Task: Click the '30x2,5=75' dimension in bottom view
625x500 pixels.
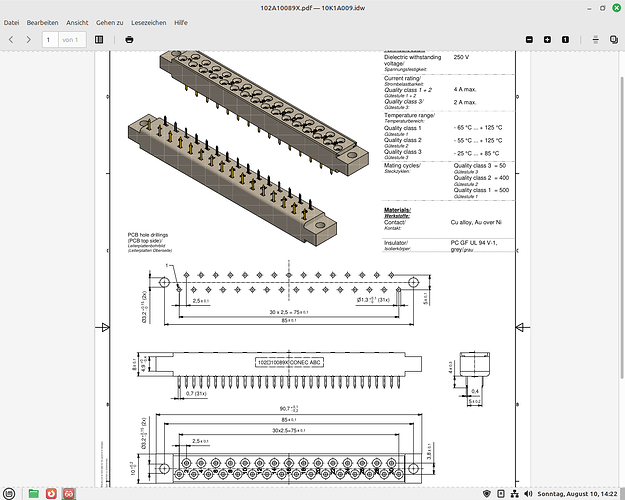Action: tap(289, 431)
